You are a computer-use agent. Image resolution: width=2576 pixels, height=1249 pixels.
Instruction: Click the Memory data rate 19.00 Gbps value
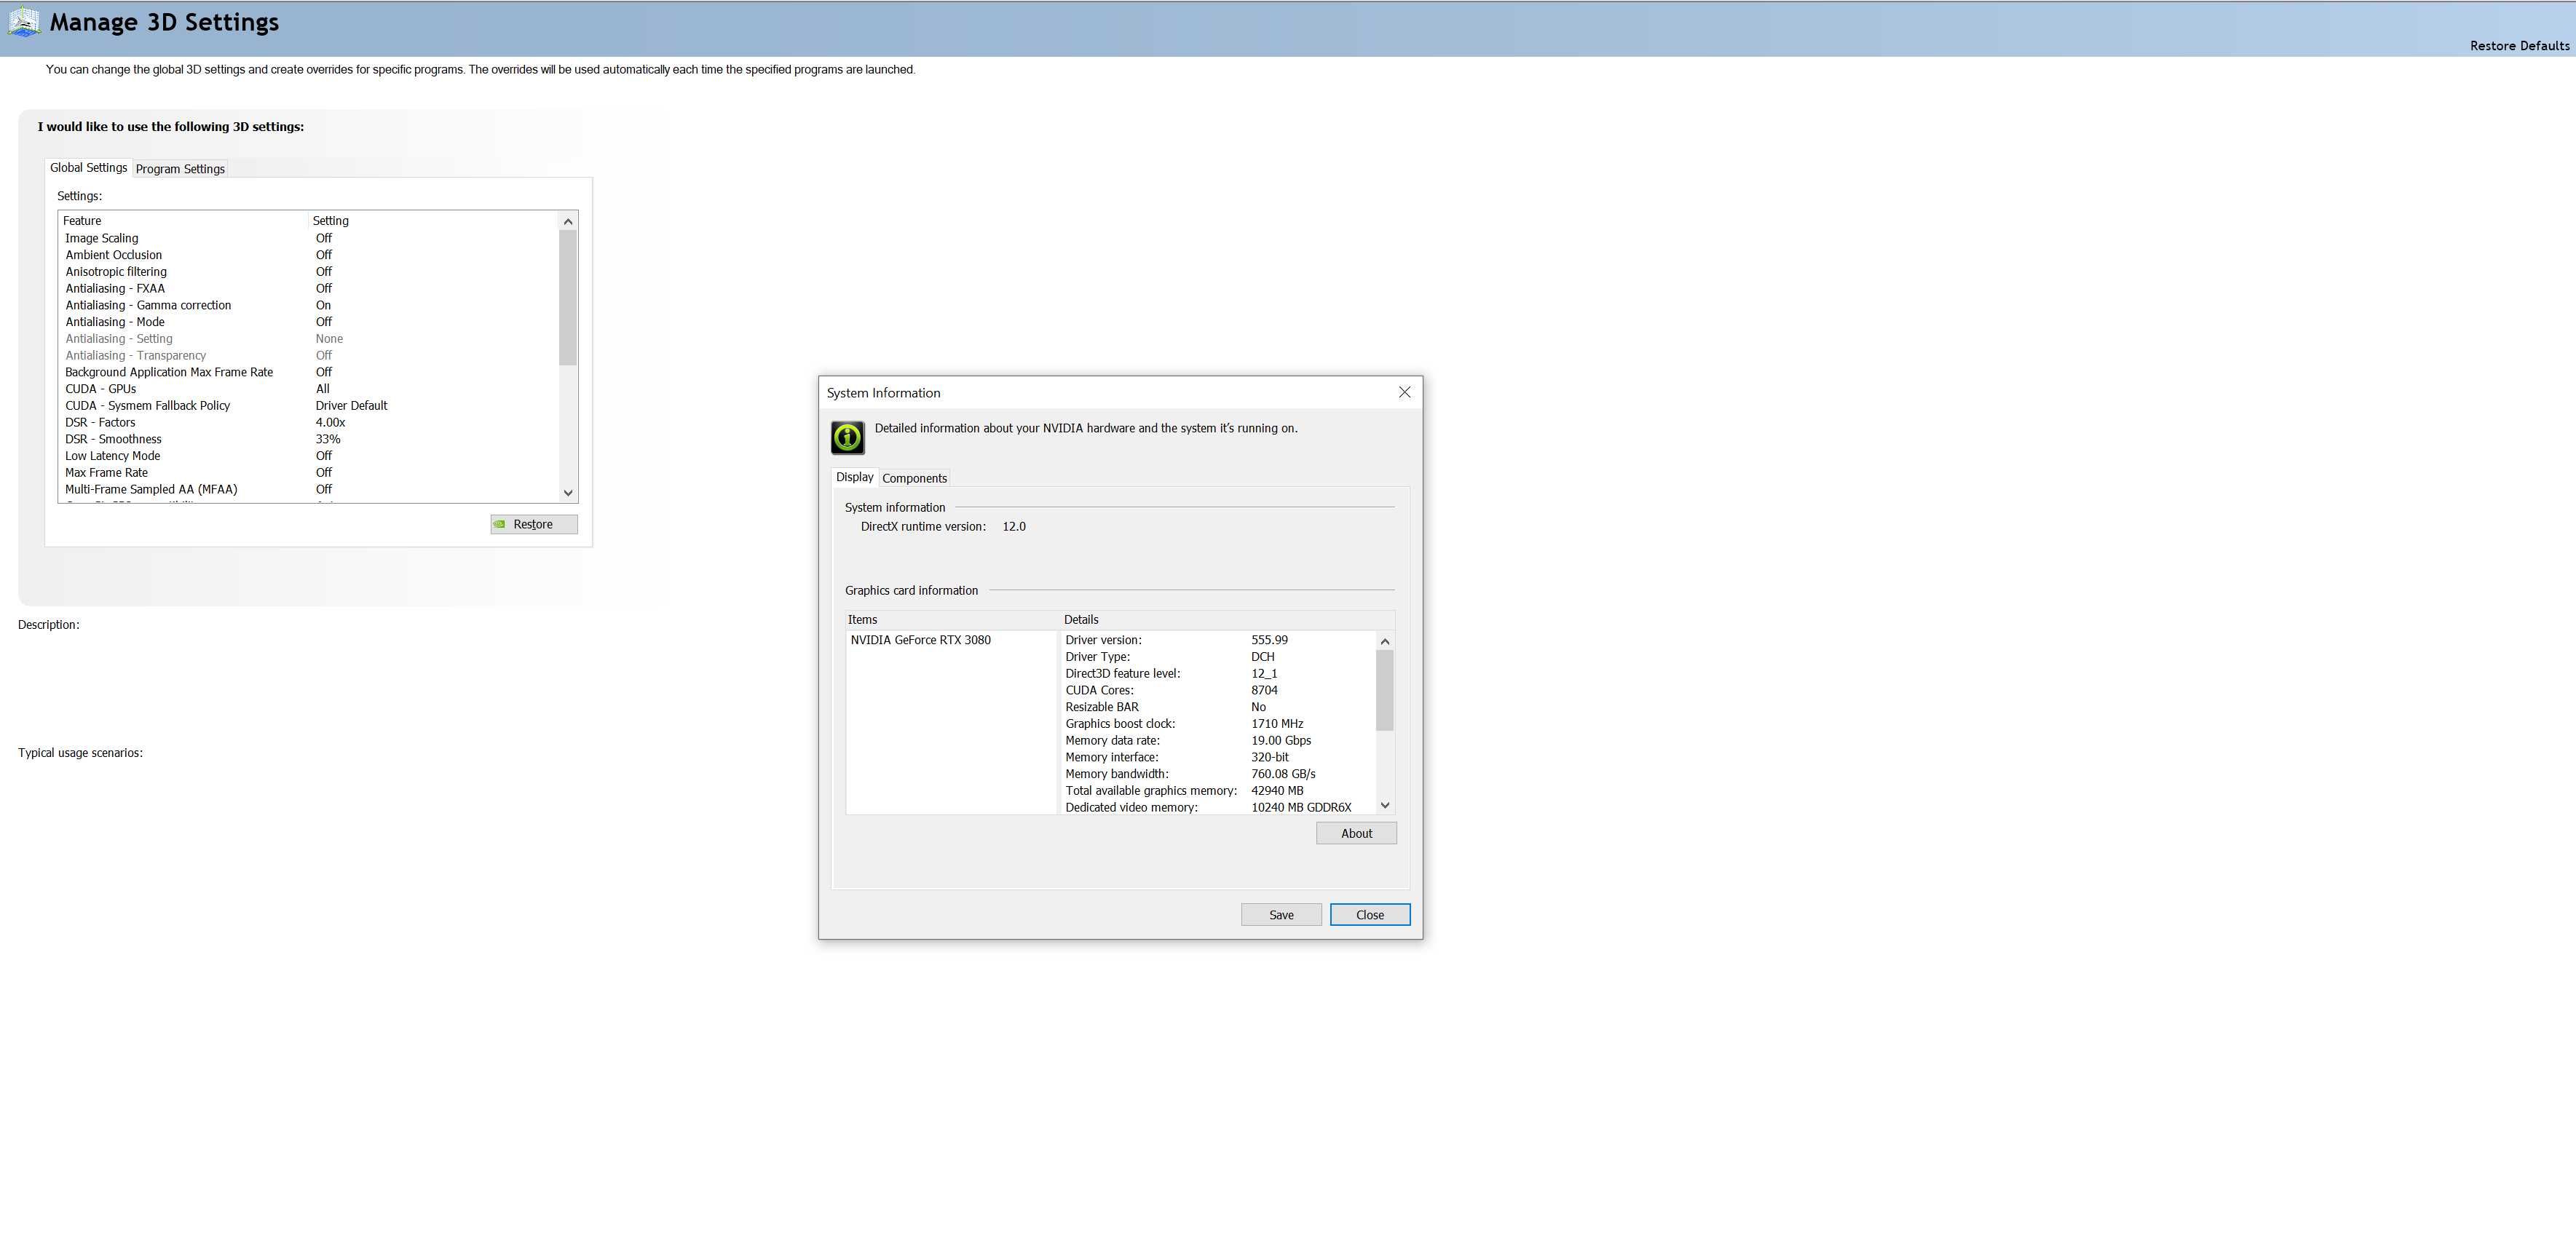(x=1281, y=741)
